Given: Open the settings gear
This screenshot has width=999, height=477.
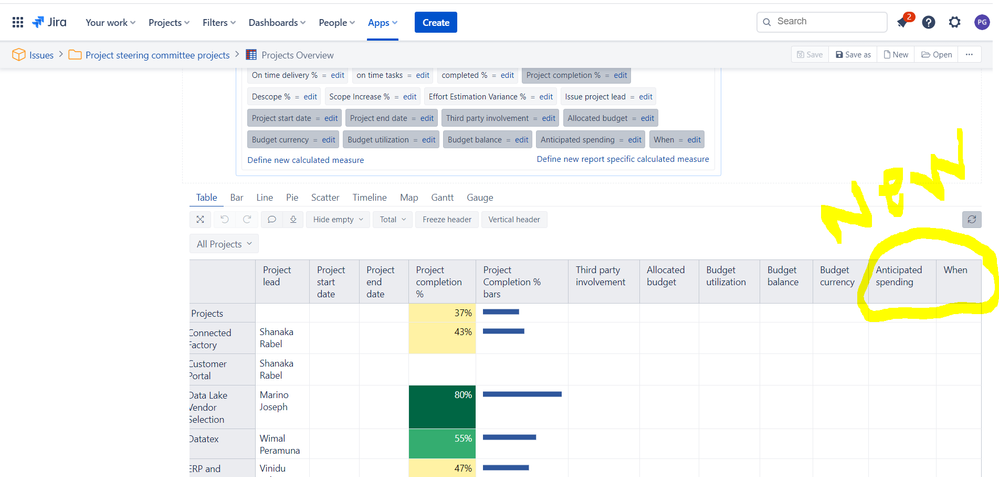Looking at the screenshot, I should (954, 22).
